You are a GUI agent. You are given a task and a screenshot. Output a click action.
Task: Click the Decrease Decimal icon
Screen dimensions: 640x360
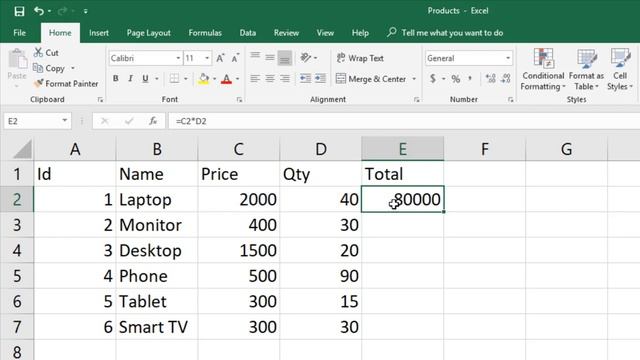tap(506, 78)
